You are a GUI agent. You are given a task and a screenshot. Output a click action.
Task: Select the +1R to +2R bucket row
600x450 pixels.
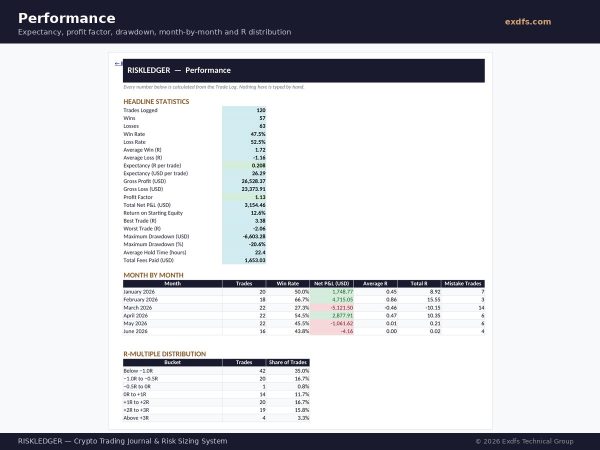216,402
